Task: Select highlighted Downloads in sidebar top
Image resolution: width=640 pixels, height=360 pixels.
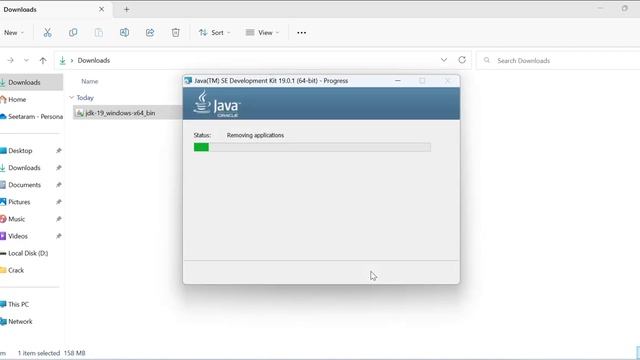Action: tap(31, 82)
